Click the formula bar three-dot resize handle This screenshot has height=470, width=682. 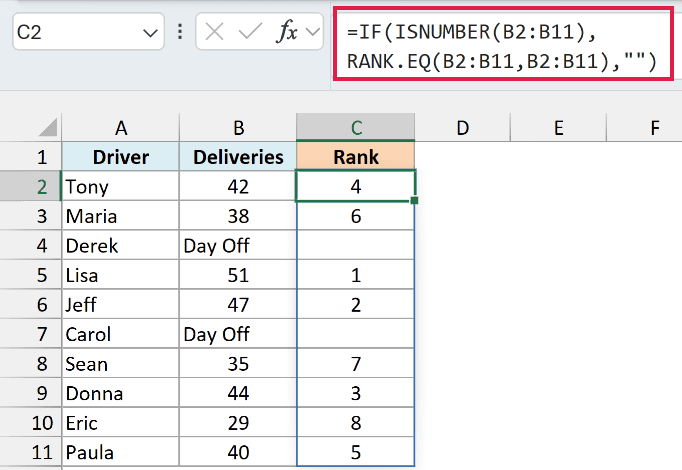pyautogui.click(x=180, y=32)
